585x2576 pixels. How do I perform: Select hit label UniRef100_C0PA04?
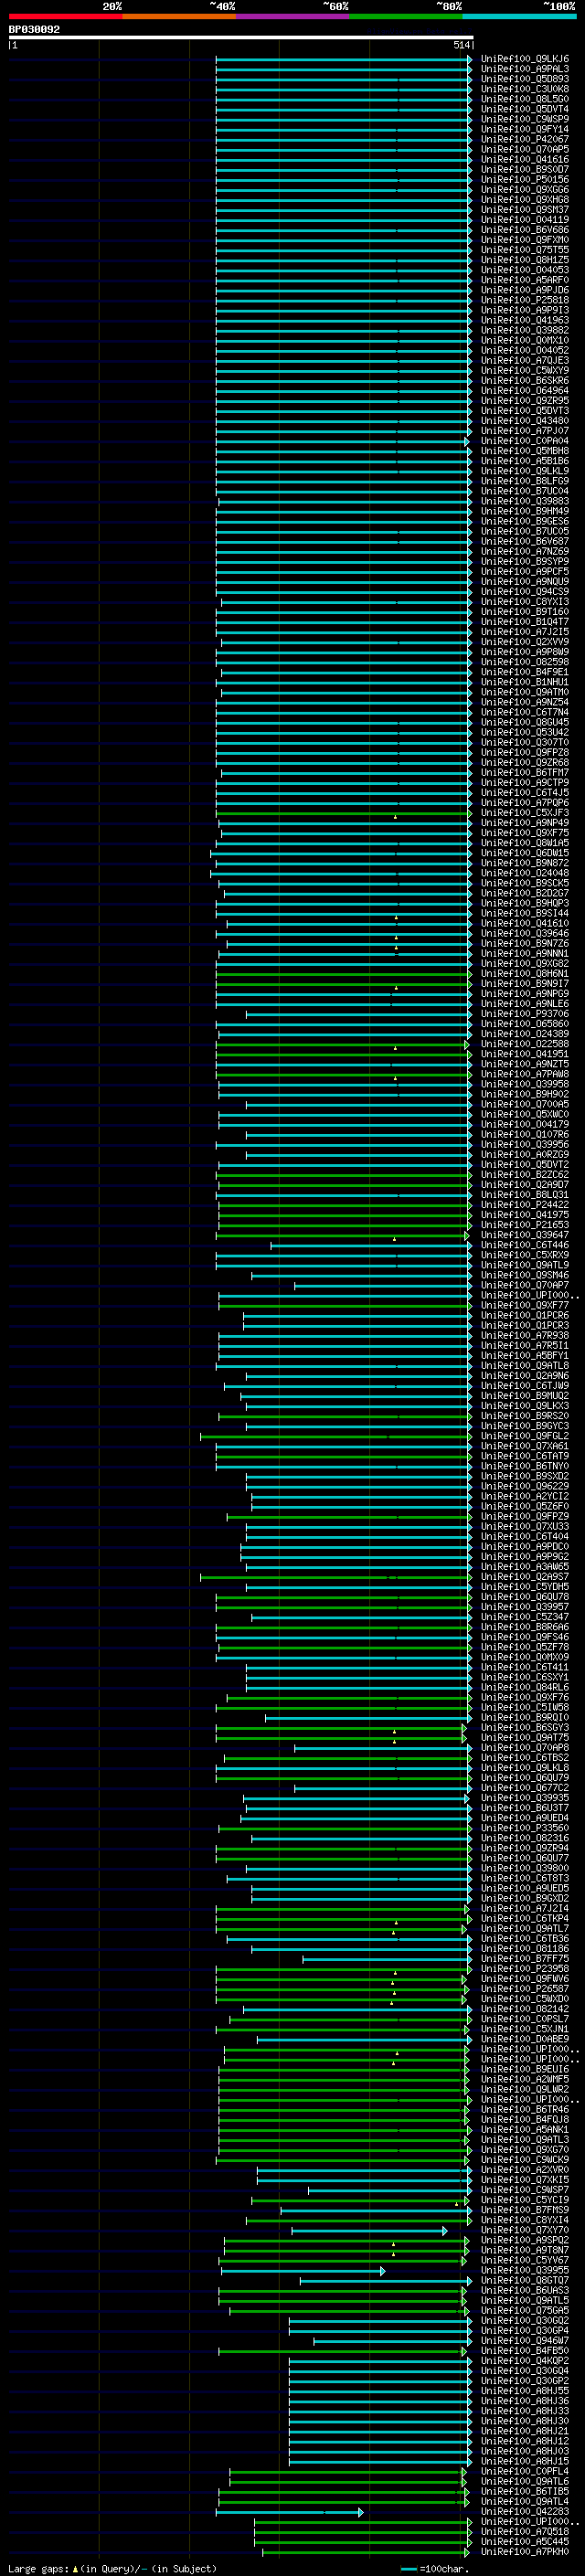click(525, 441)
